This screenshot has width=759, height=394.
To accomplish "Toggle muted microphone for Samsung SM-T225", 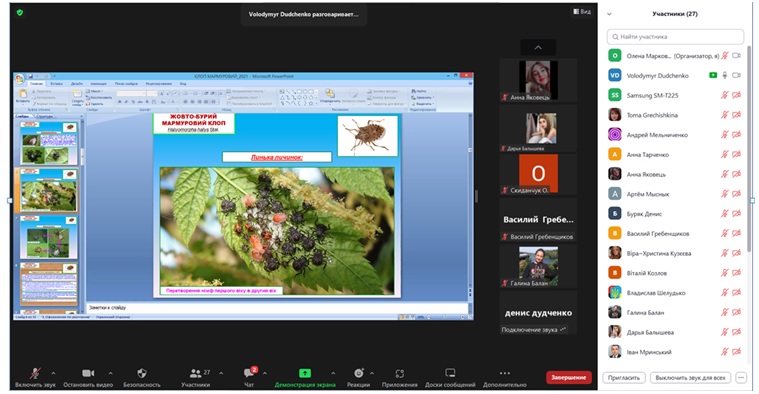I will click(725, 95).
